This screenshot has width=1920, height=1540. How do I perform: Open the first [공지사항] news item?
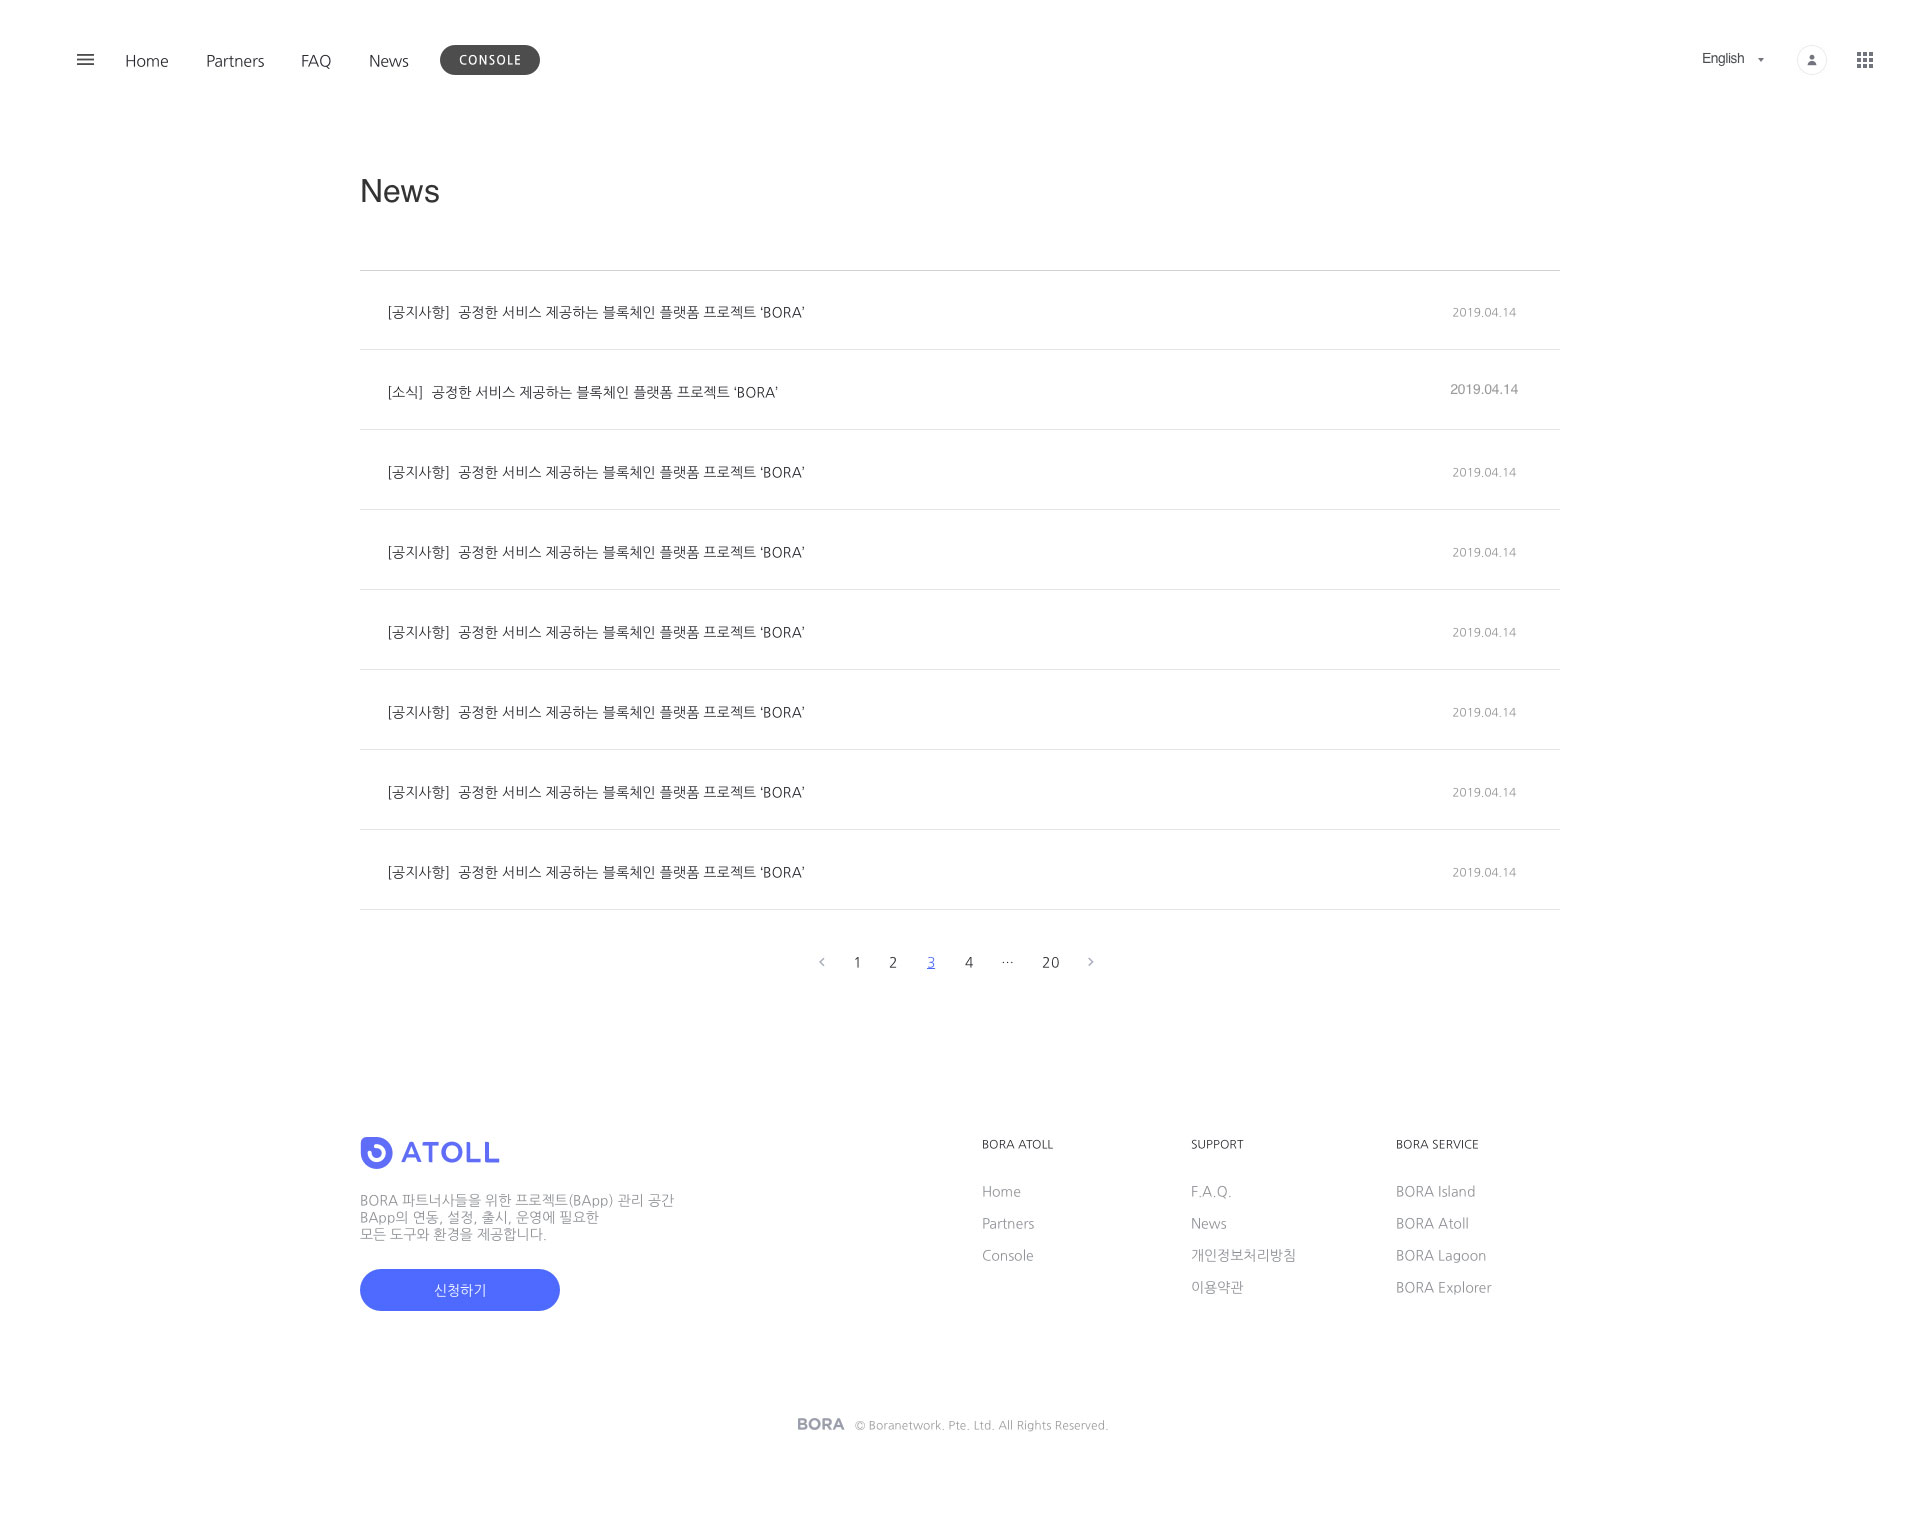pyautogui.click(x=596, y=312)
